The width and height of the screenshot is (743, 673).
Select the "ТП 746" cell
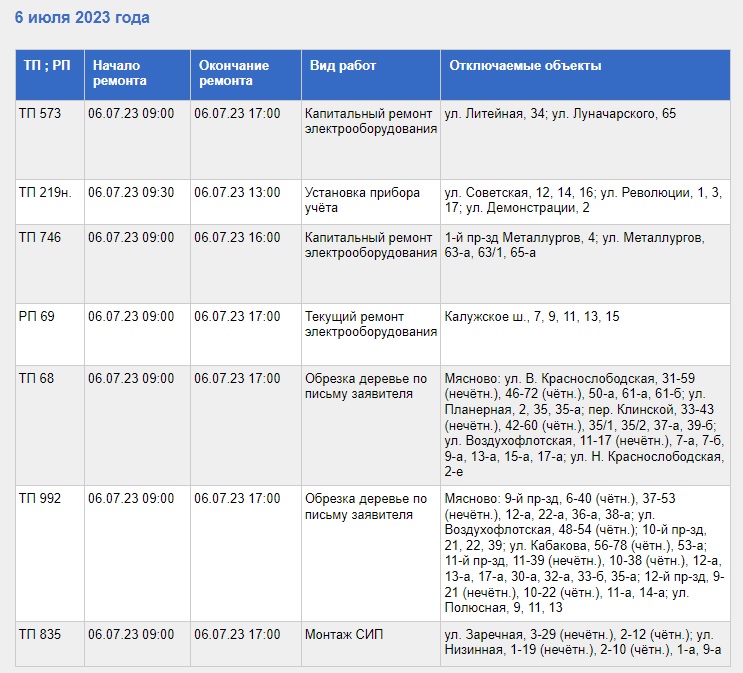pos(40,238)
